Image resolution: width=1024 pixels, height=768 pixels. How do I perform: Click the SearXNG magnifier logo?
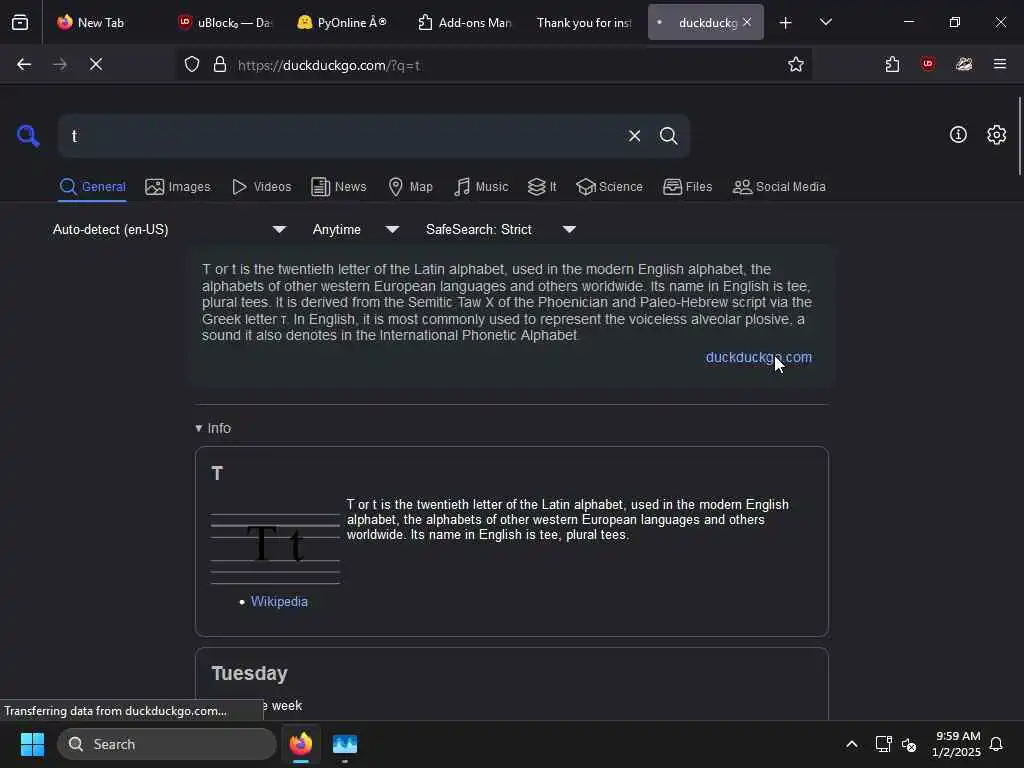pos(28,136)
